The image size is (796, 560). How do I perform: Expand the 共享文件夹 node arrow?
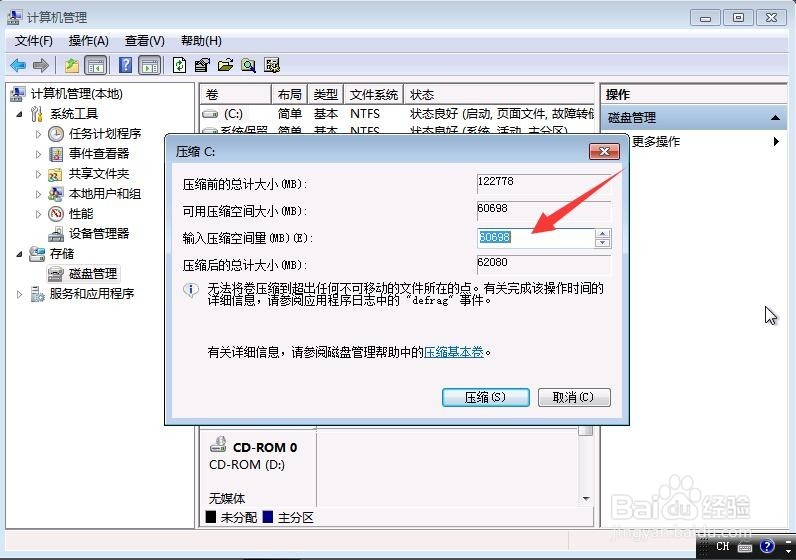click(38, 174)
